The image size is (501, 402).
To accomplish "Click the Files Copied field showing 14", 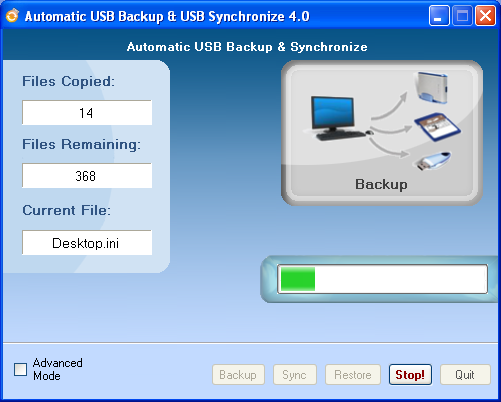I will click(87, 113).
